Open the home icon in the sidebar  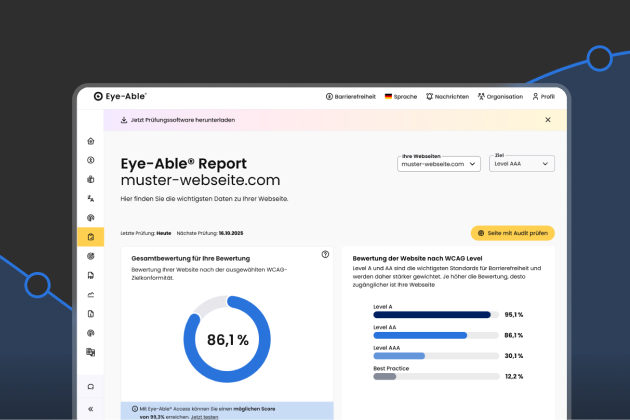pos(90,141)
